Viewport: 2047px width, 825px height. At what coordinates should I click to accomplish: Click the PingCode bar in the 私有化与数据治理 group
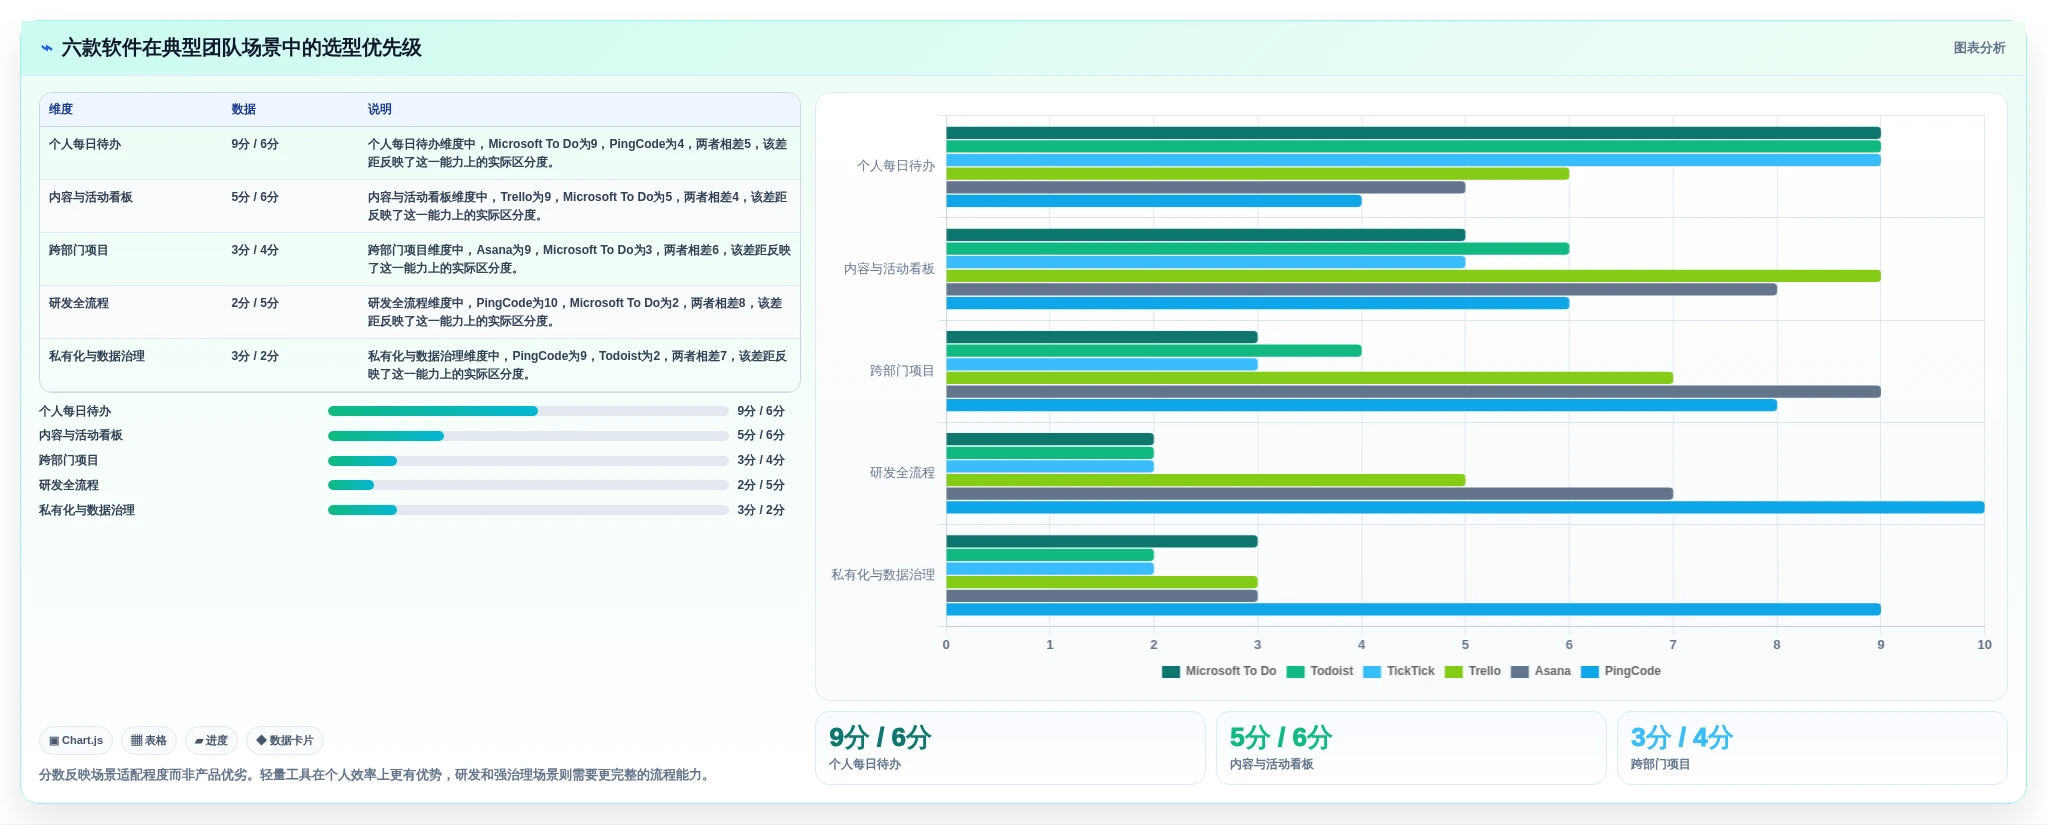tap(1413, 610)
